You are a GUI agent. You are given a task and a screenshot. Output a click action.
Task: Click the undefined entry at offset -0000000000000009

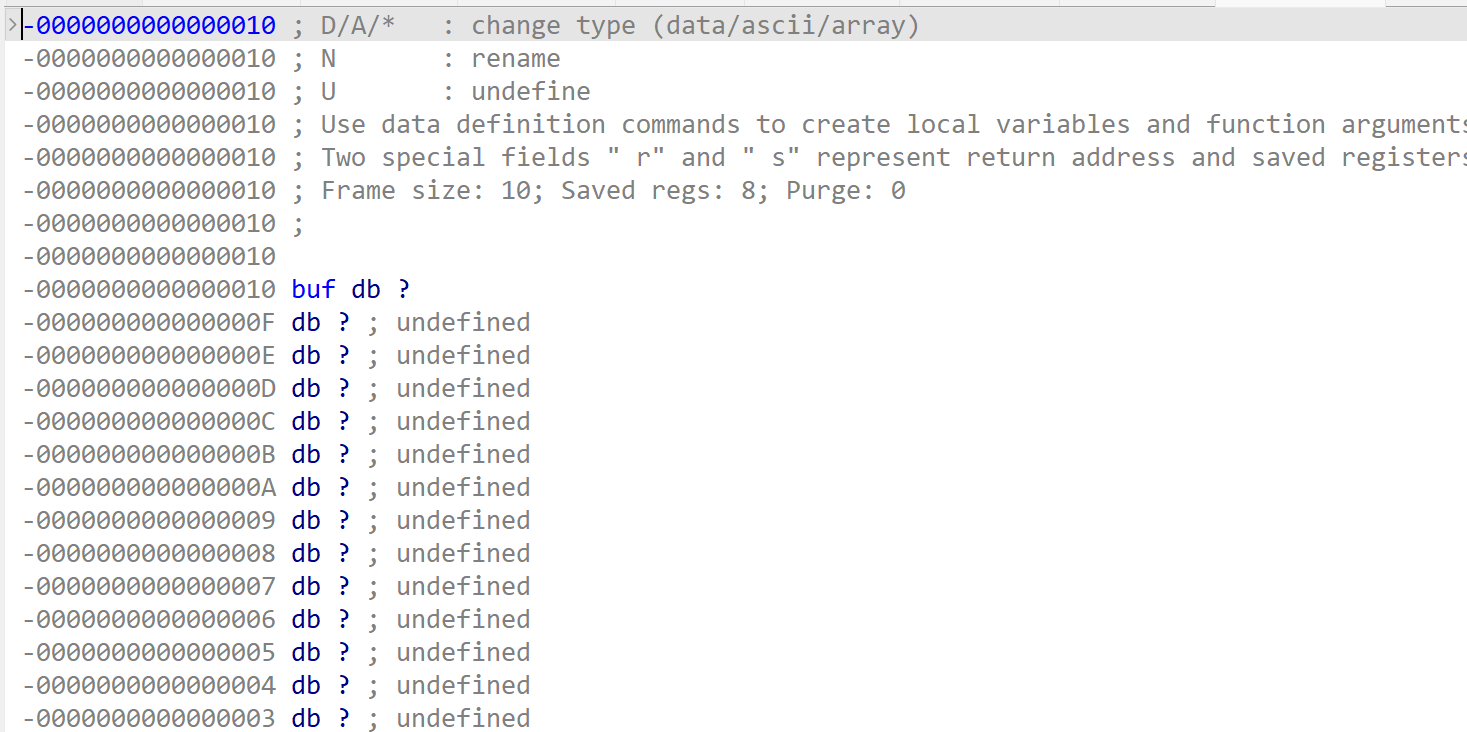276,520
